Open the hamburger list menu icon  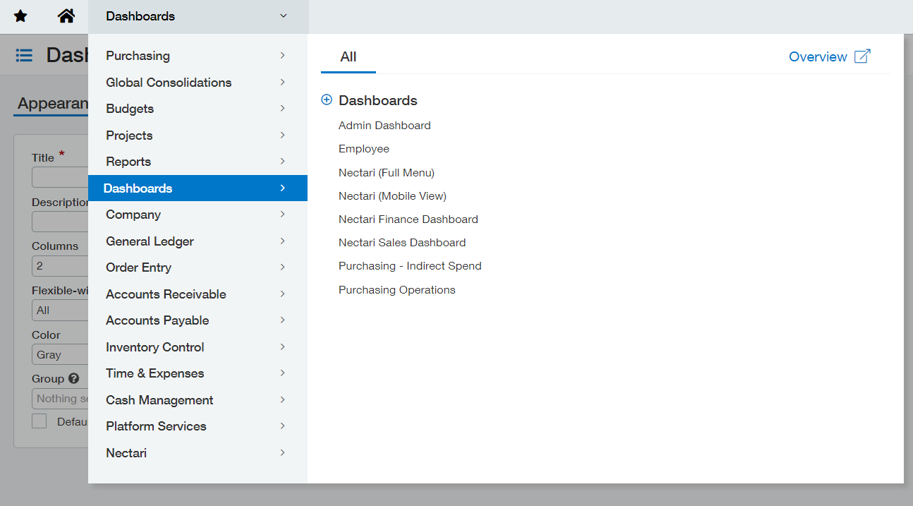click(24, 55)
